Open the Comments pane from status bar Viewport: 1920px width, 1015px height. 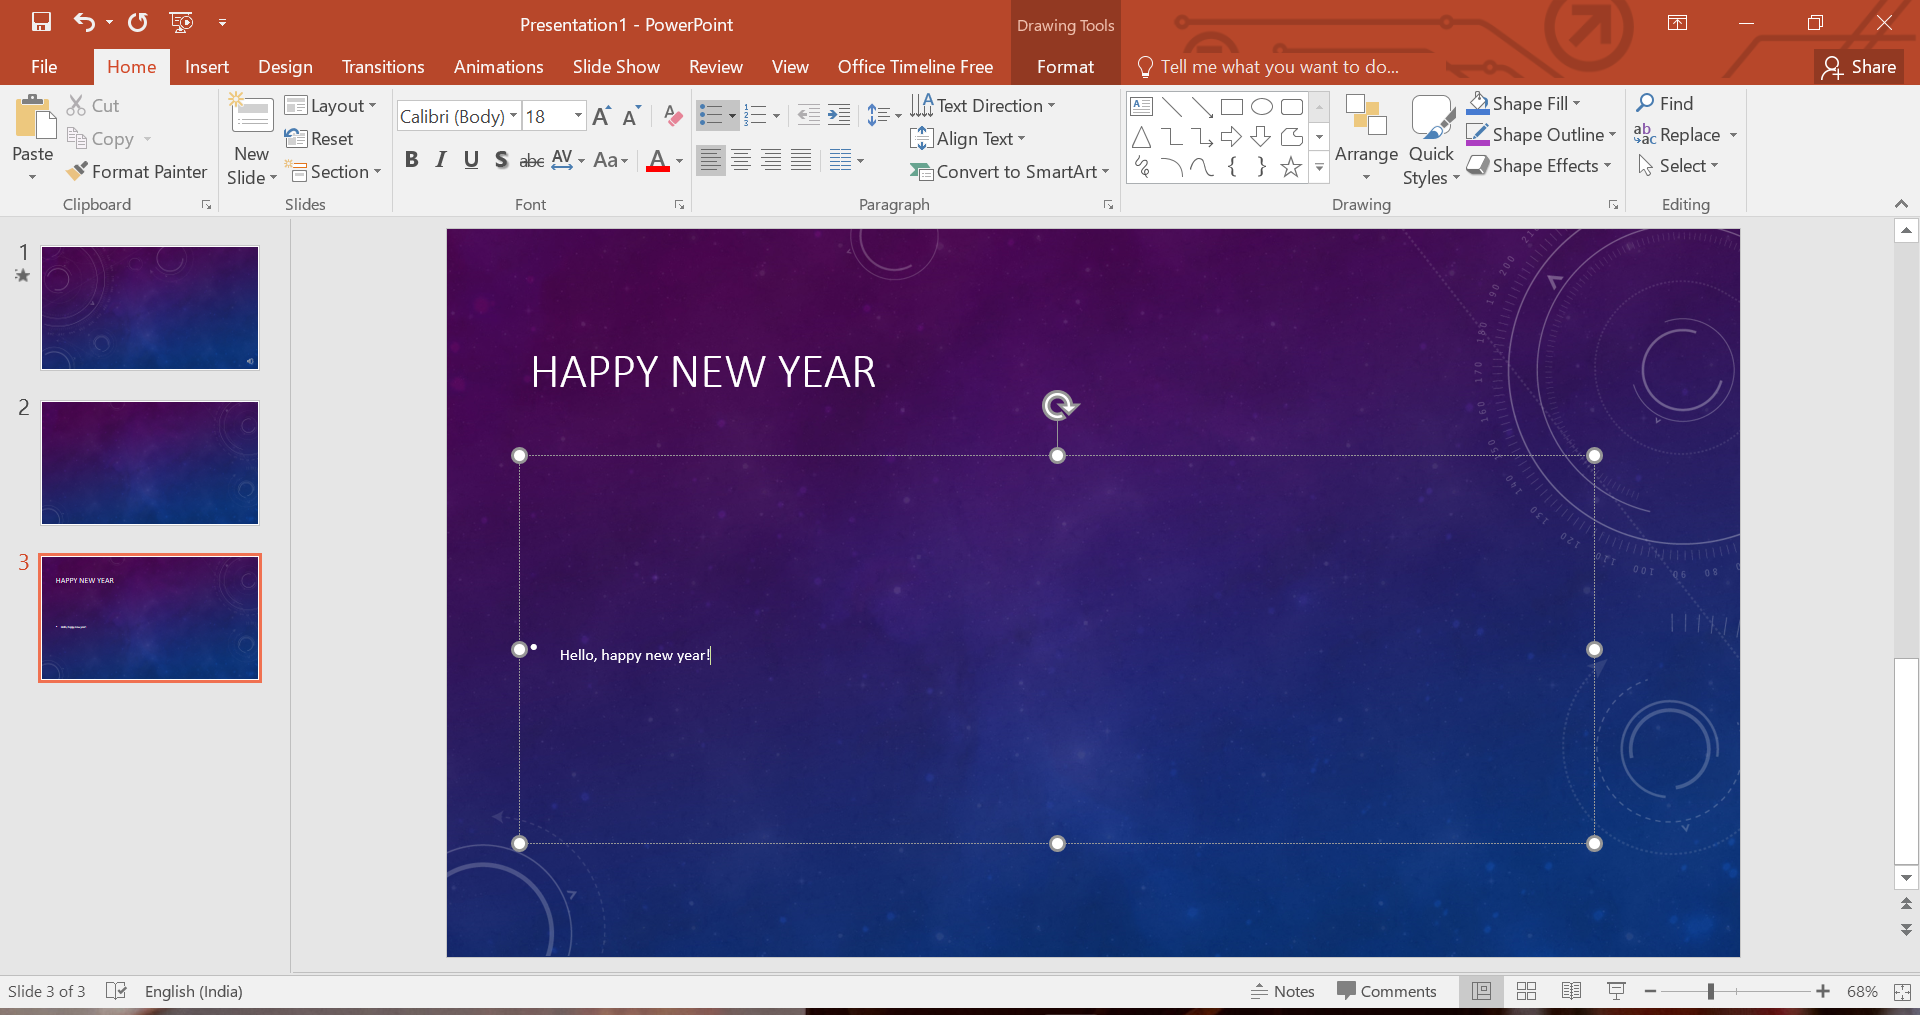coord(1387,991)
